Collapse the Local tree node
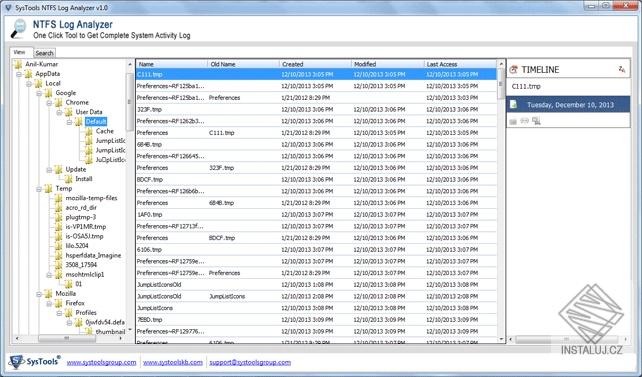This screenshot has height=377, width=642. [x=29, y=84]
